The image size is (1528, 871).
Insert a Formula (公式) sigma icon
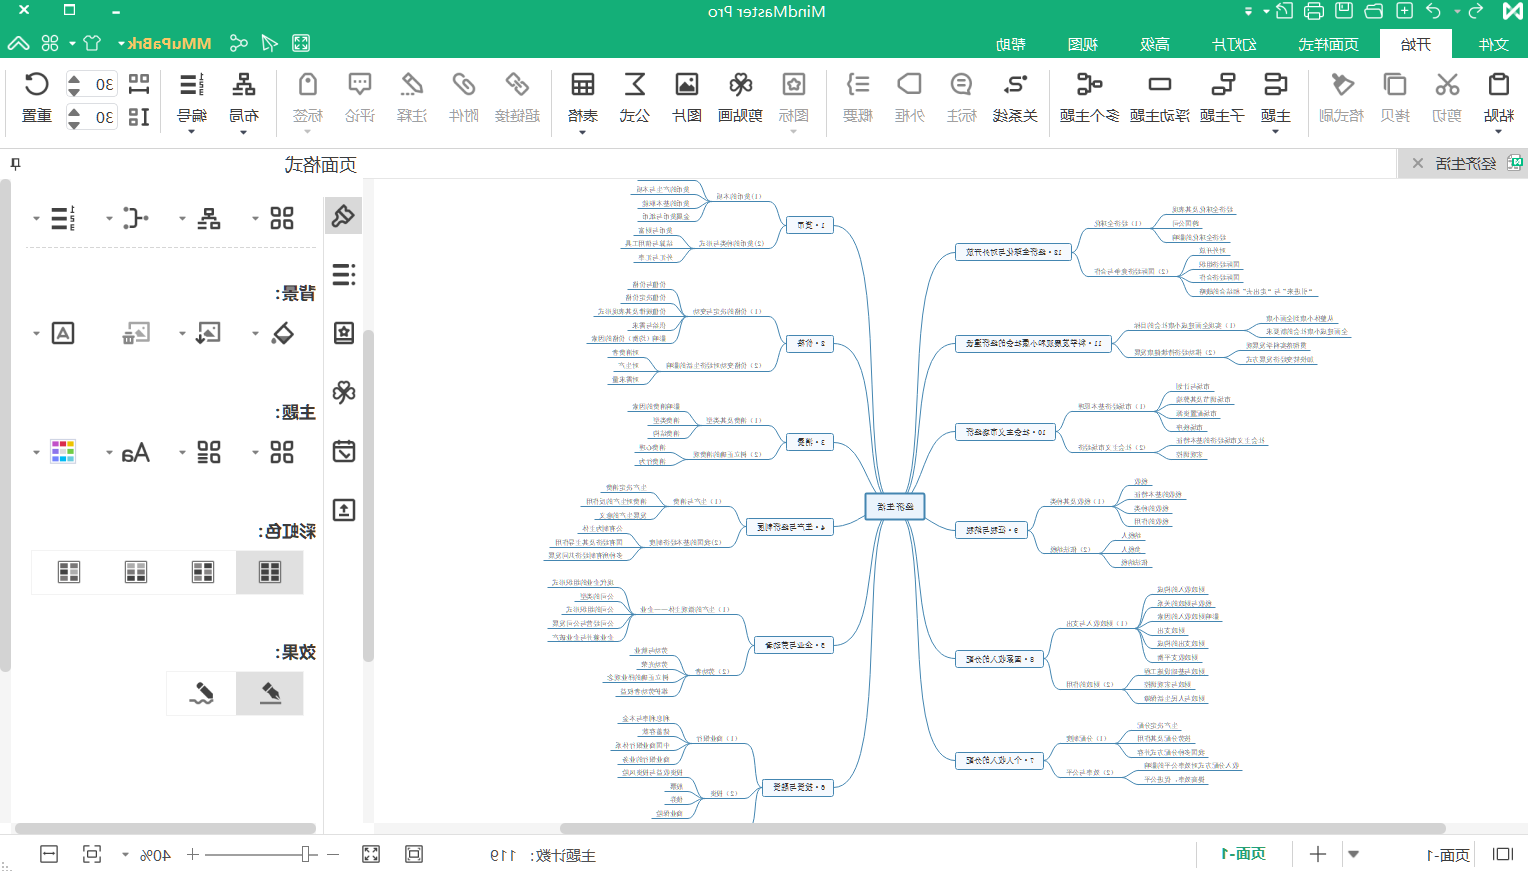tap(635, 85)
